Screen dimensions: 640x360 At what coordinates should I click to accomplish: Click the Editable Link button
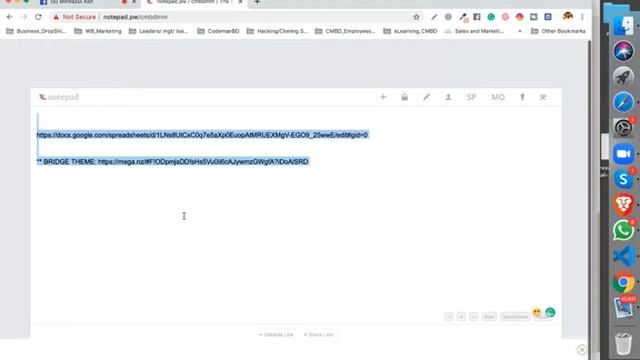tap(276, 335)
